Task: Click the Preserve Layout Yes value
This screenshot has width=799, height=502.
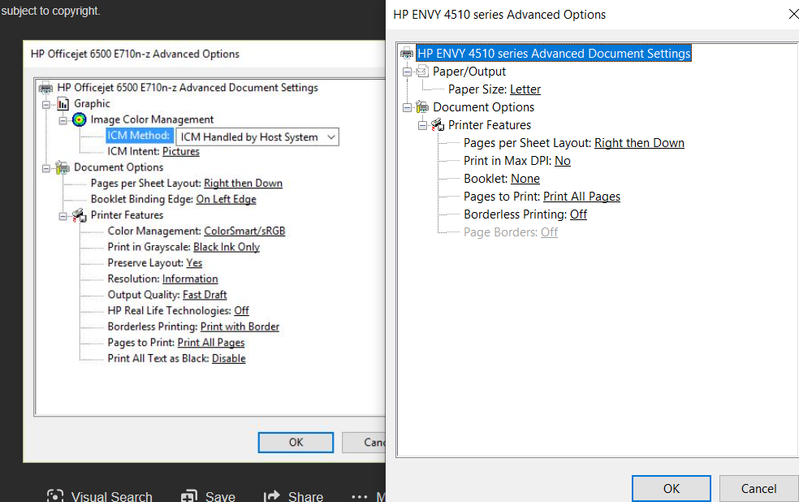Action: (194, 262)
